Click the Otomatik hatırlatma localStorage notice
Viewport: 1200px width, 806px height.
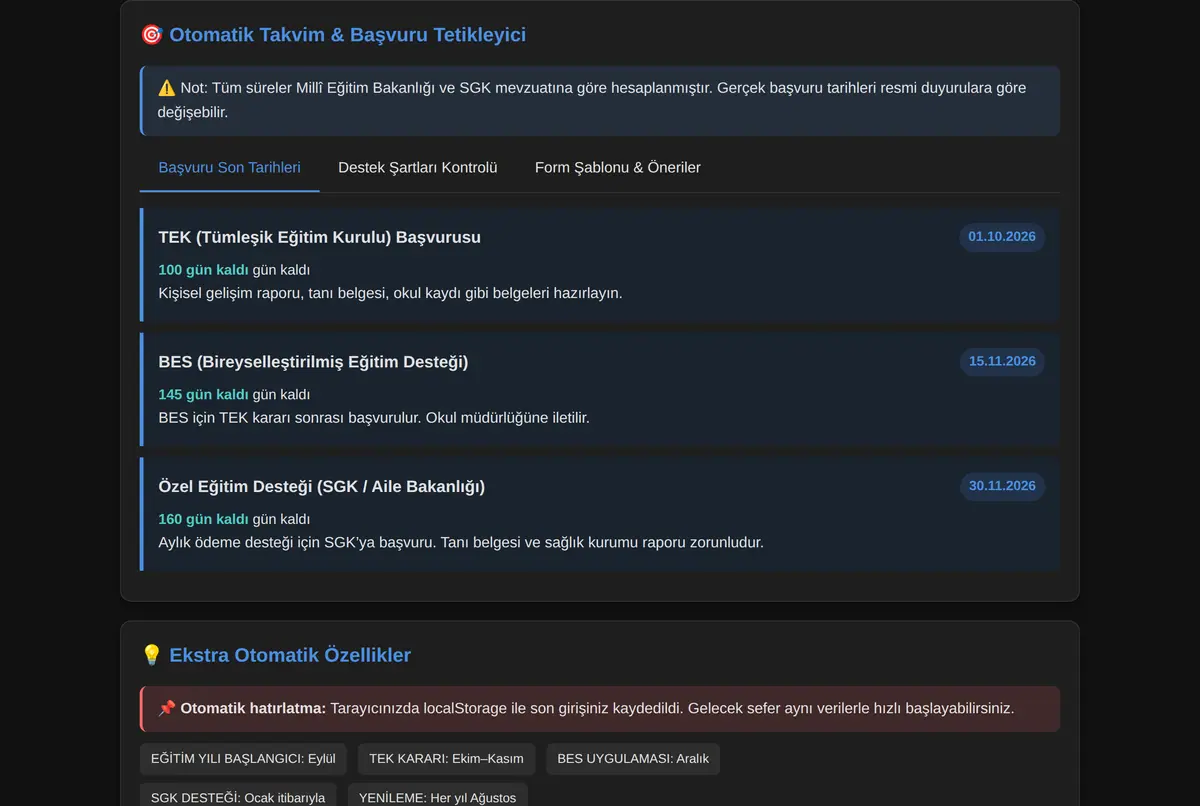pos(600,709)
